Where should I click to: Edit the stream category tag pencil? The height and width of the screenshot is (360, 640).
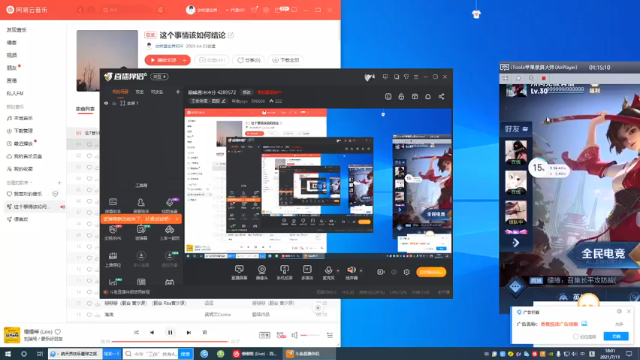pyautogui.click(x=223, y=101)
